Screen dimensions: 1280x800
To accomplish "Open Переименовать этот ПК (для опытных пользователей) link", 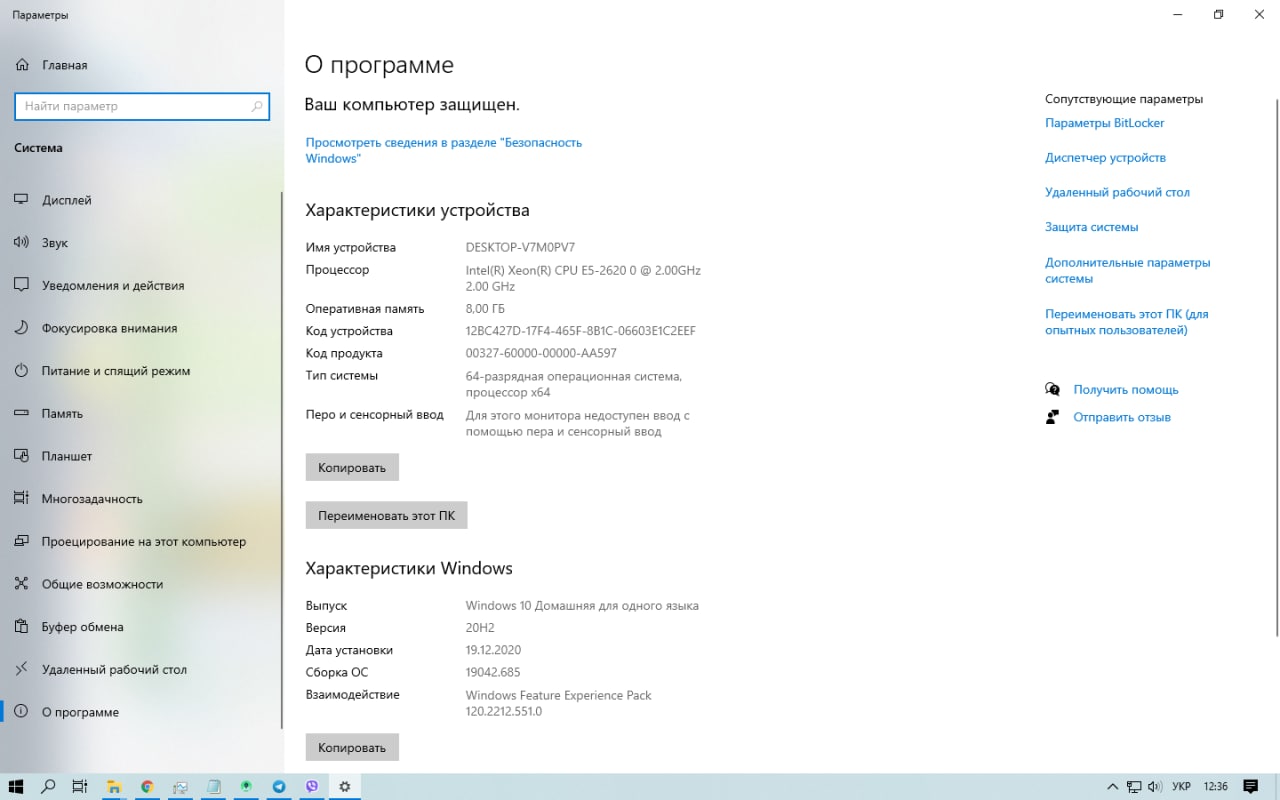I will pyautogui.click(x=1126, y=322).
